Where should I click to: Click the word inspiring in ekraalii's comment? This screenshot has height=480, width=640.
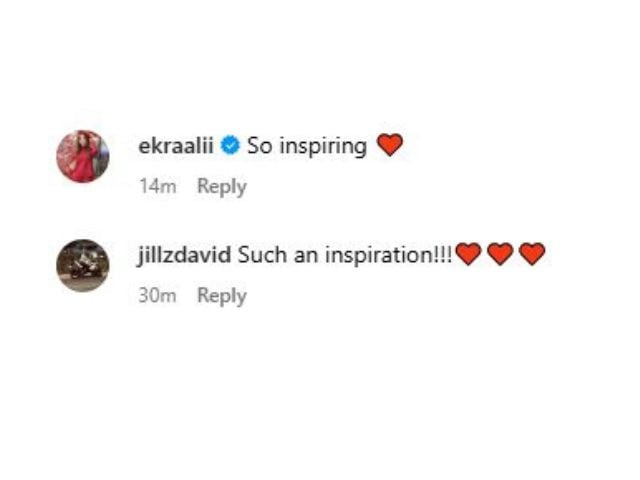(x=323, y=147)
